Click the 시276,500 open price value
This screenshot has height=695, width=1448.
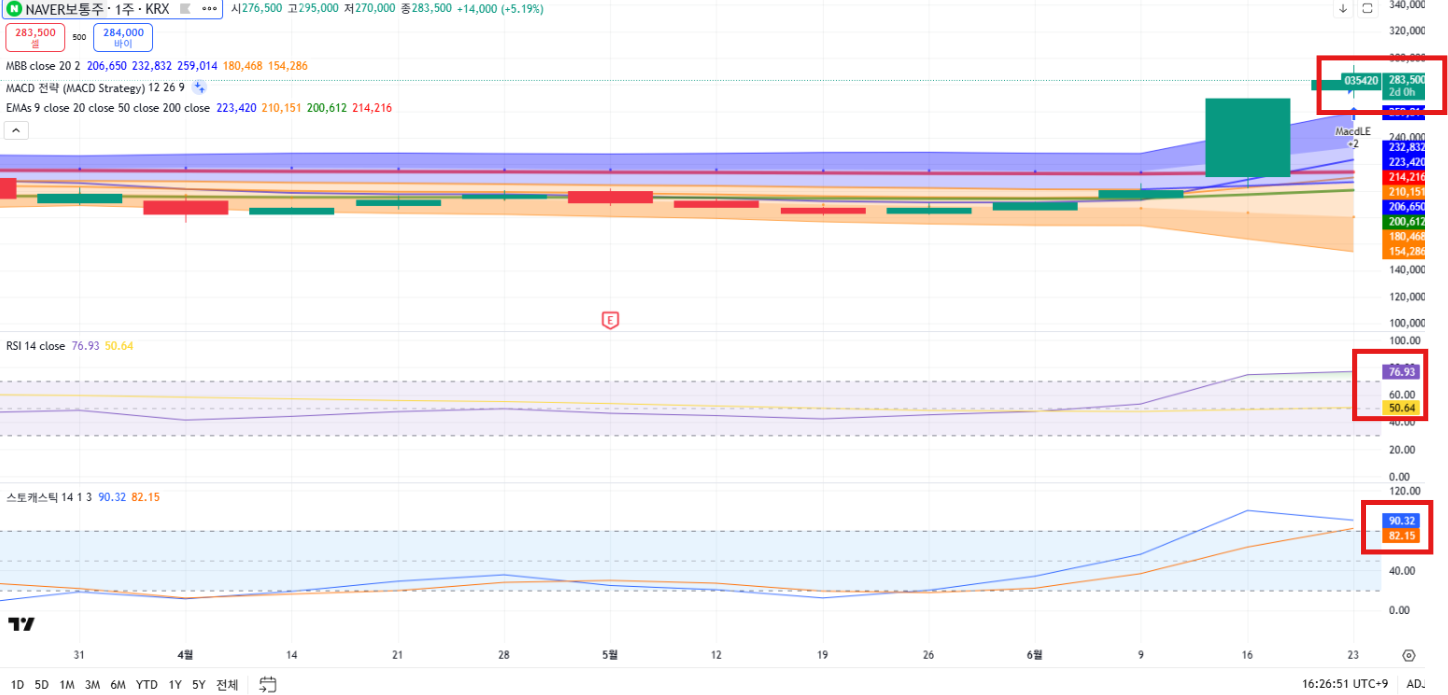click(x=256, y=8)
